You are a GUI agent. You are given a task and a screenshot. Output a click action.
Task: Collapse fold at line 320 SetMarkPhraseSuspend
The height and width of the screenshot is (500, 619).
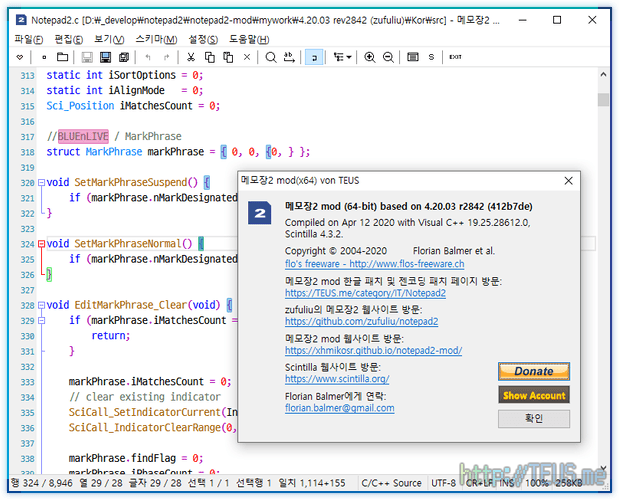tap(41, 183)
